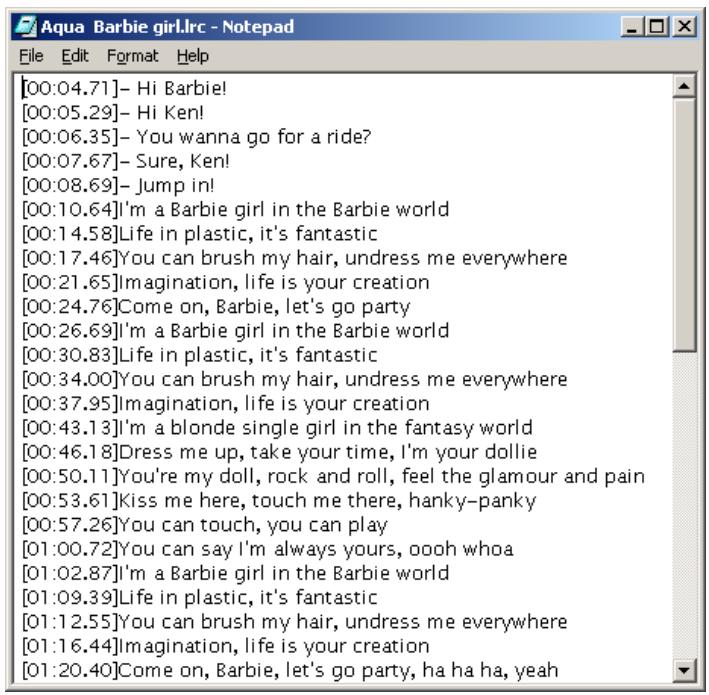Minimize the Notepad window
Image resolution: width=709 pixels, height=695 pixels.
click(632, 26)
